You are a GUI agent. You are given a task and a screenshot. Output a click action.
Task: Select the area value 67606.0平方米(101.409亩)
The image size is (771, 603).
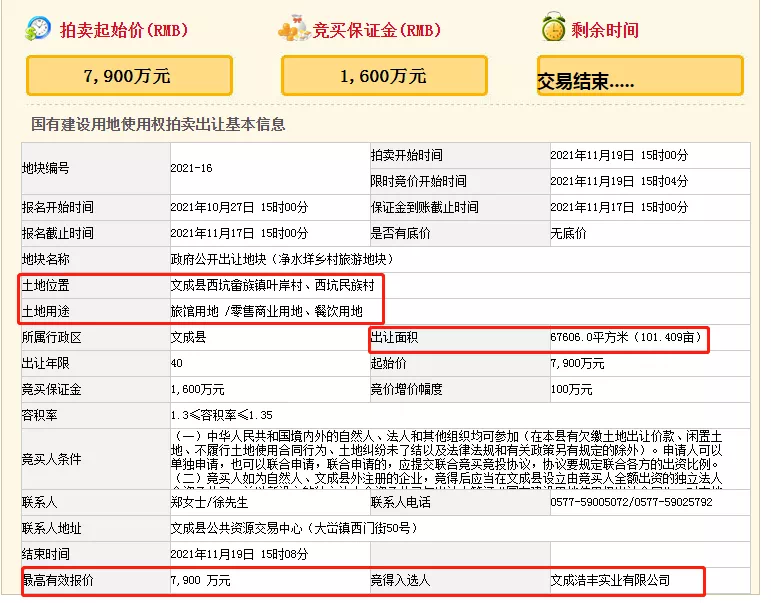click(x=626, y=337)
